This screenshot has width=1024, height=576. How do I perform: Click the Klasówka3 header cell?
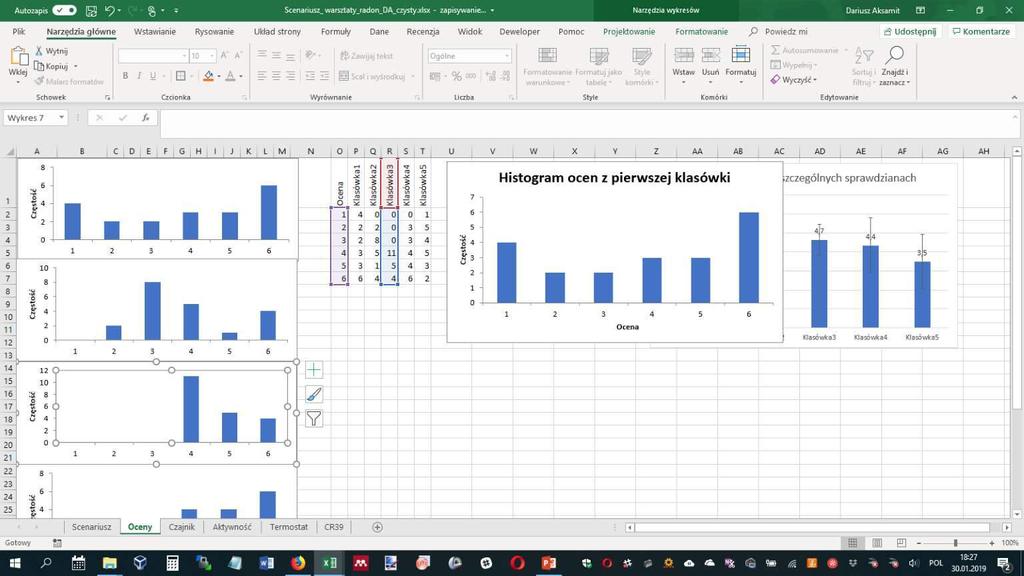pyautogui.click(x=389, y=184)
